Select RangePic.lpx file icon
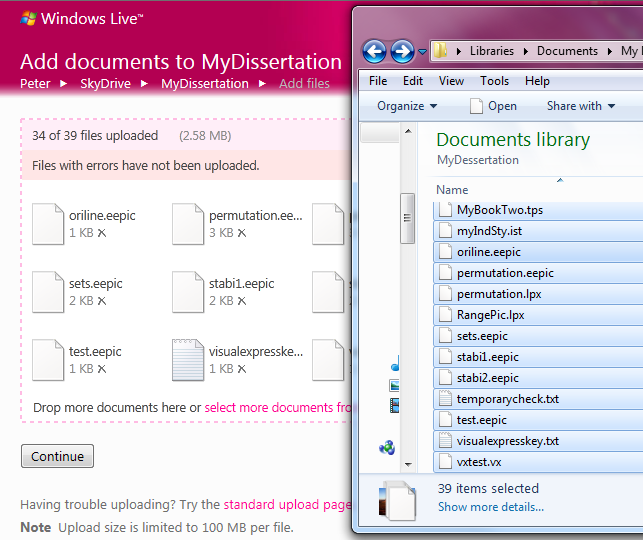 coord(445,315)
